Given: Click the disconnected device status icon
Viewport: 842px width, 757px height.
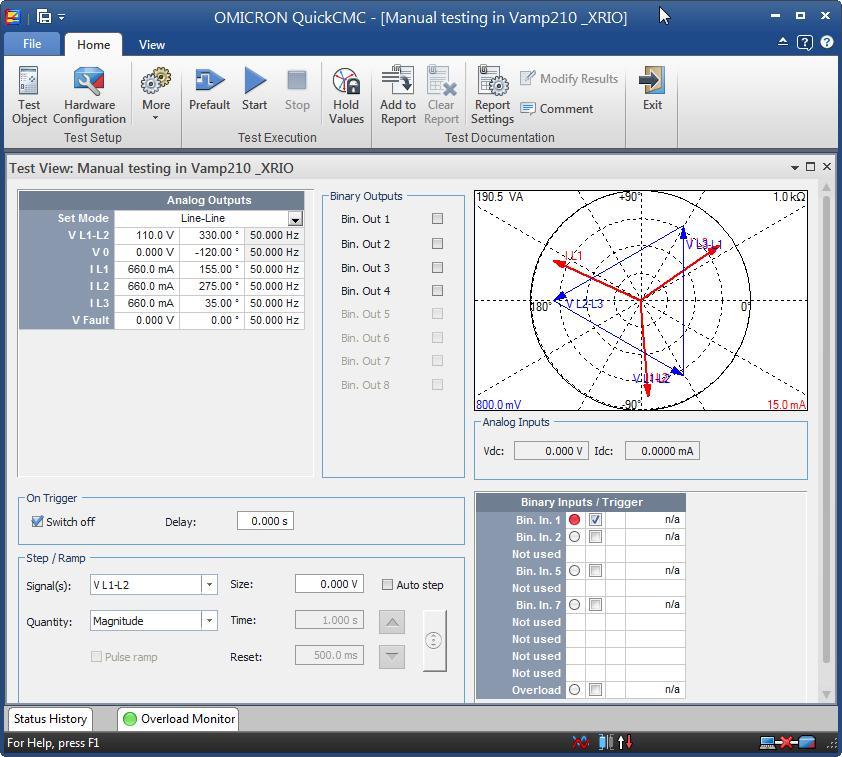Looking at the screenshot, I should click(787, 743).
